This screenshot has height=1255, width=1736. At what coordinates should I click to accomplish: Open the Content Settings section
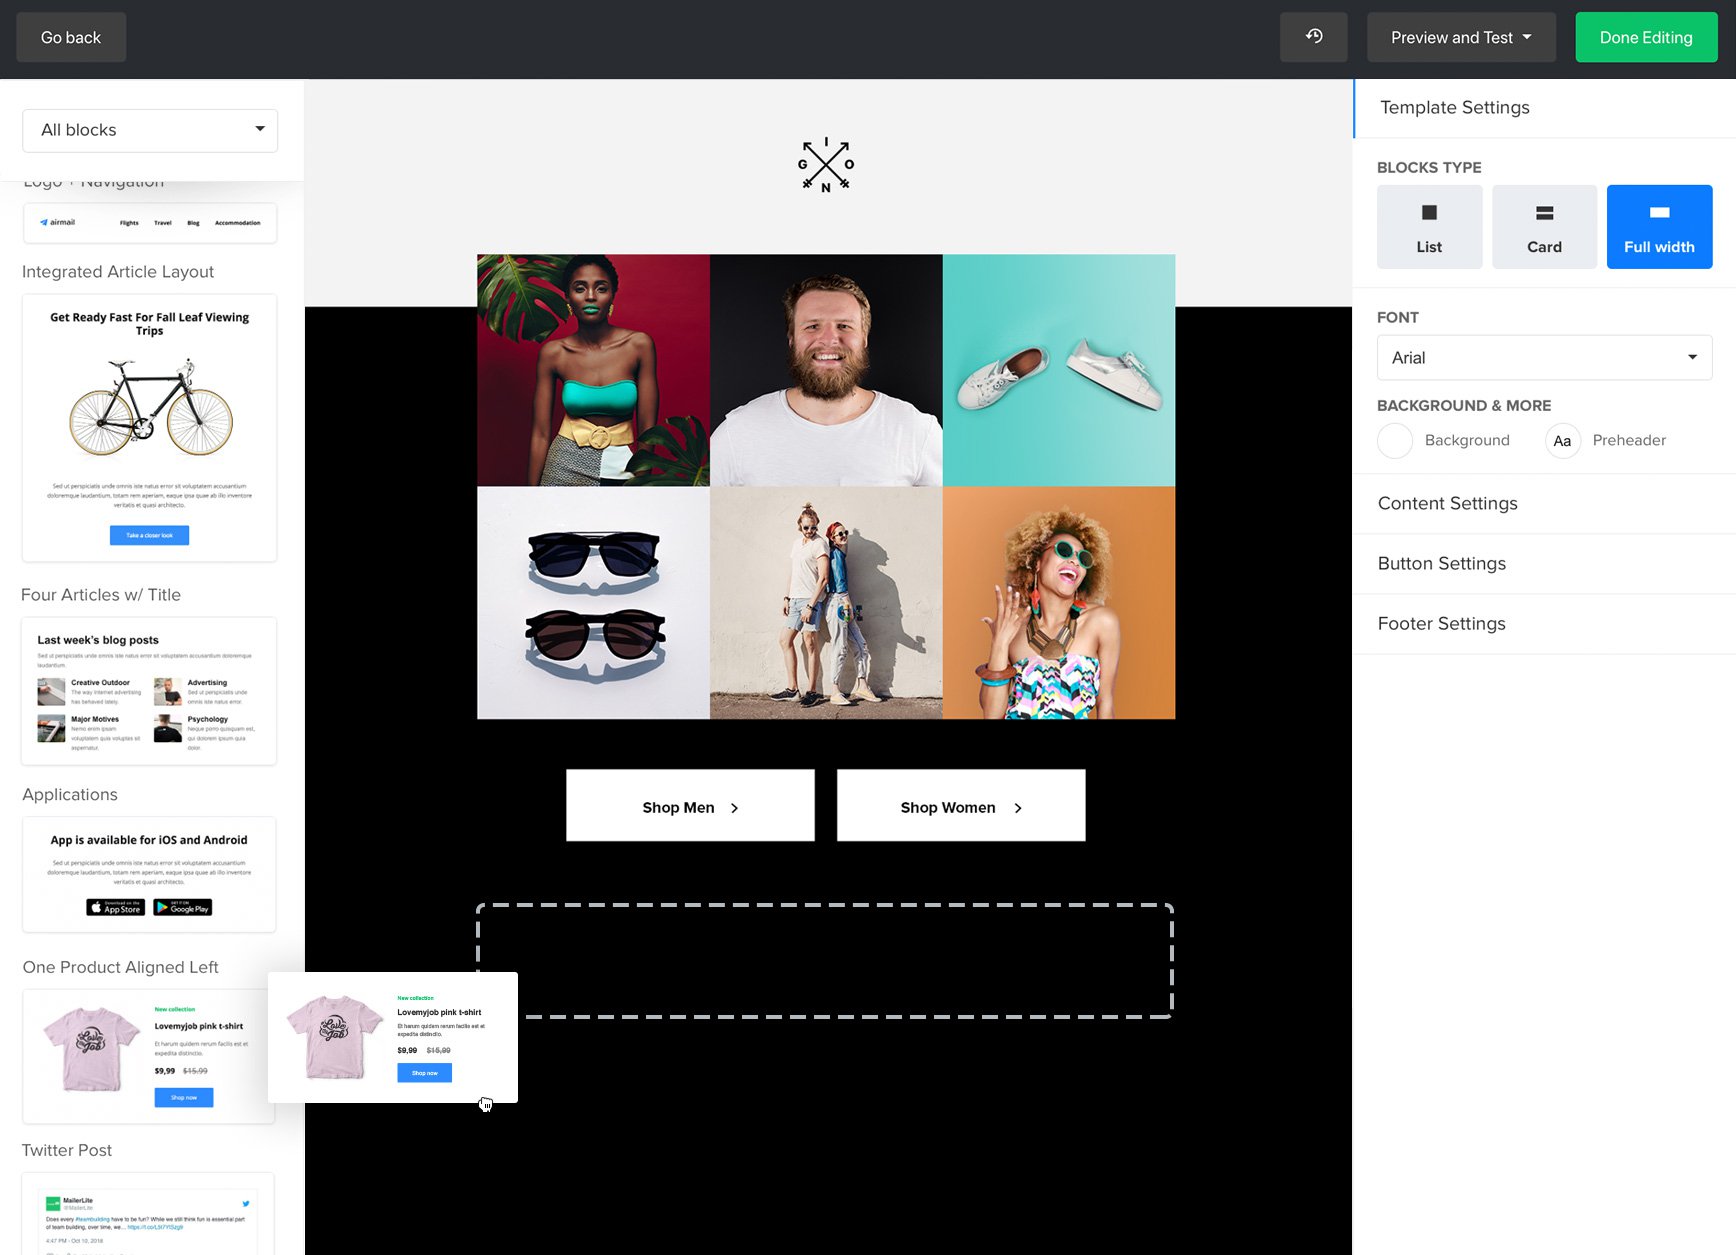tap(1447, 504)
